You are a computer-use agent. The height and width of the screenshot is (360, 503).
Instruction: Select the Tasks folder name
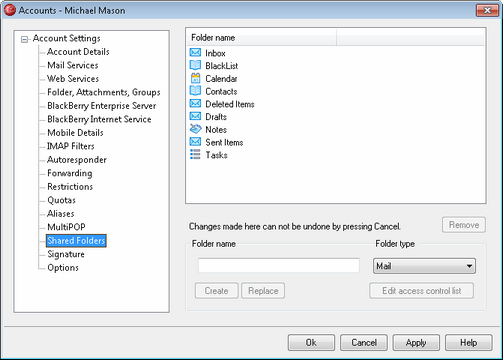coord(216,155)
